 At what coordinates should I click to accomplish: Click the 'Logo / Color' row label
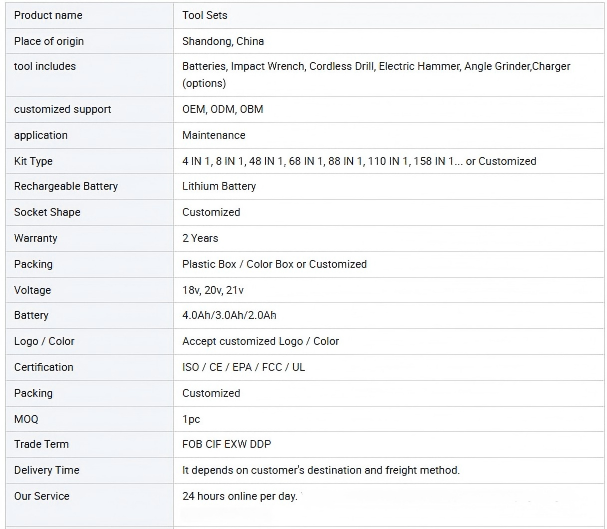44,341
